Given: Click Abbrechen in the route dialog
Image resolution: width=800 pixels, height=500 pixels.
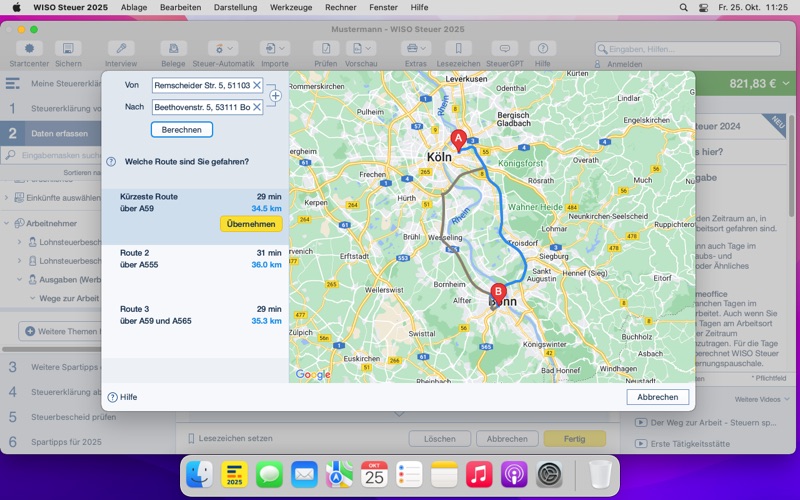Looking at the screenshot, I should [658, 397].
